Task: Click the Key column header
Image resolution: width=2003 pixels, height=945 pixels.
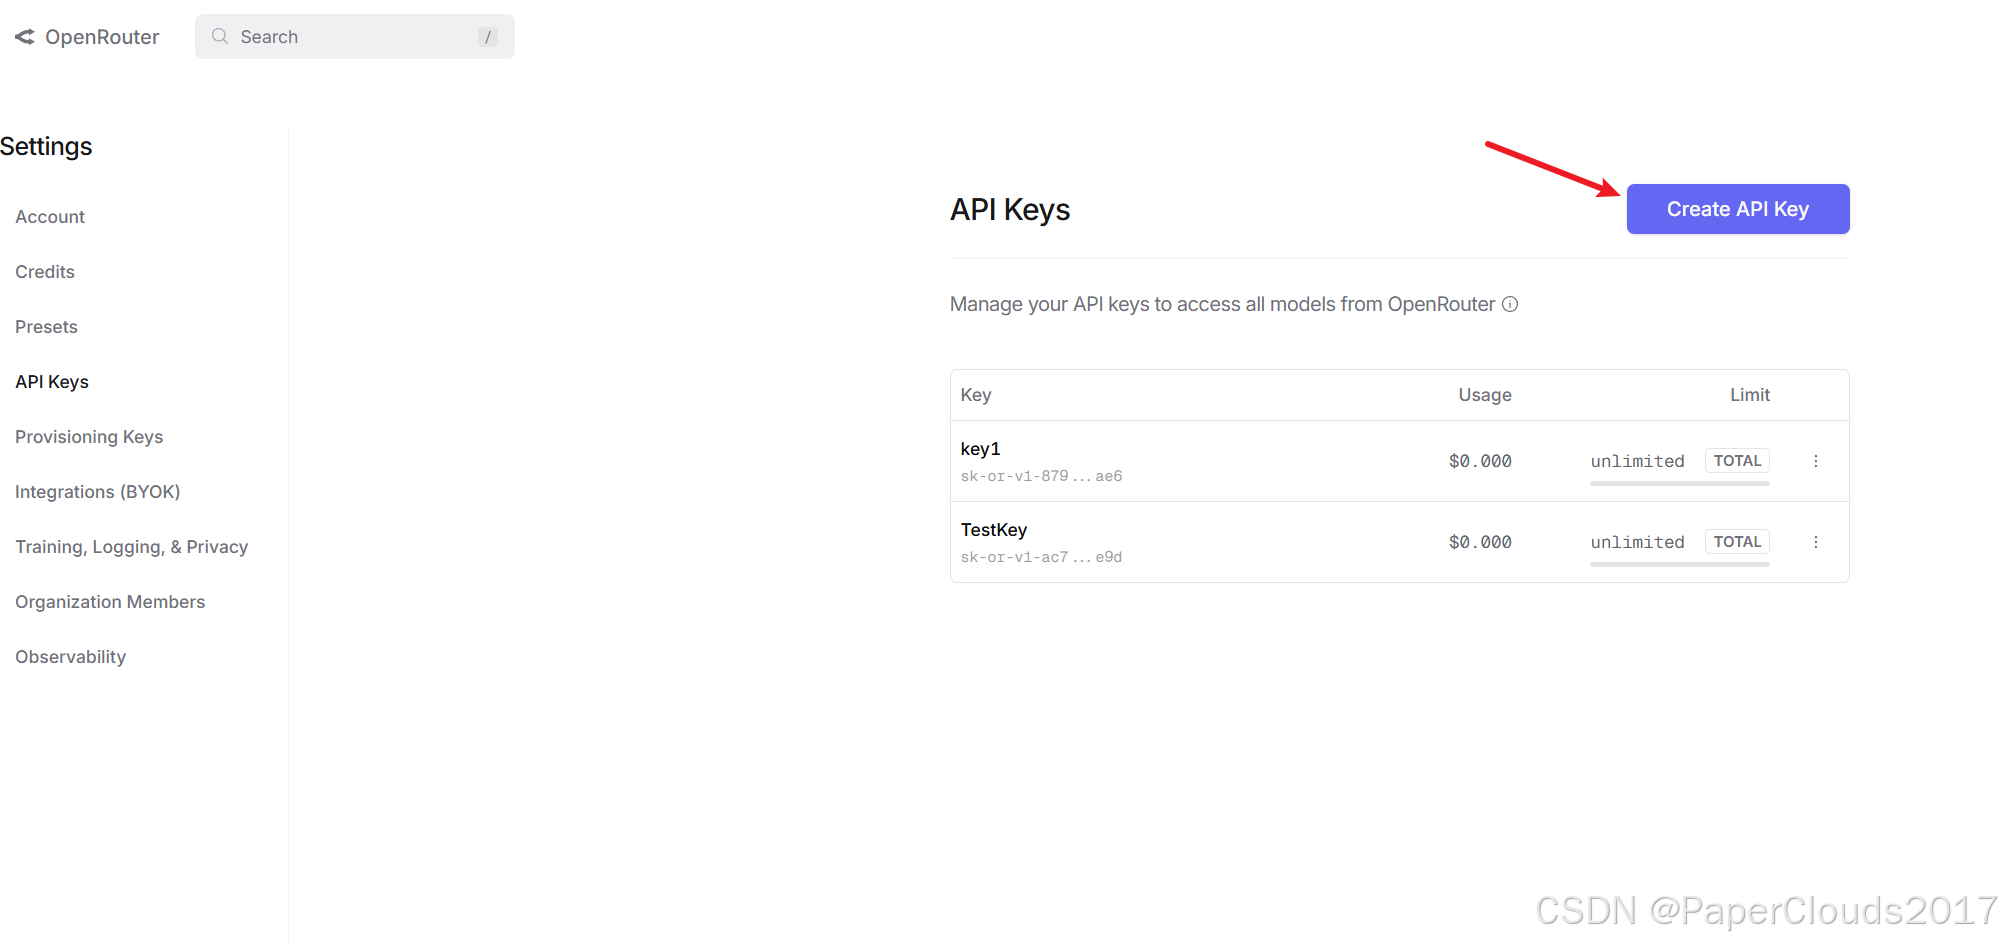Action: [976, 395]
